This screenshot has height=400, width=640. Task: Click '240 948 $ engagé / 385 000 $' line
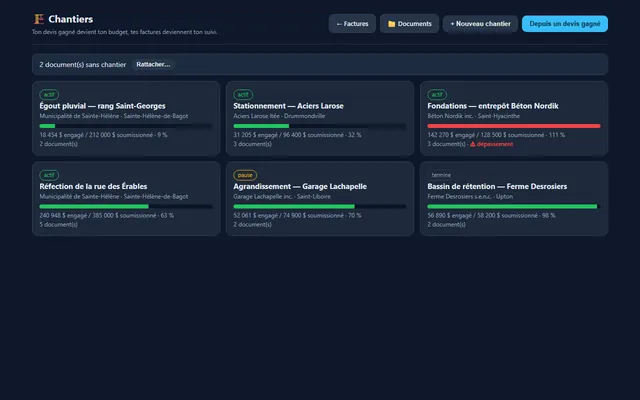coord(107,215)
